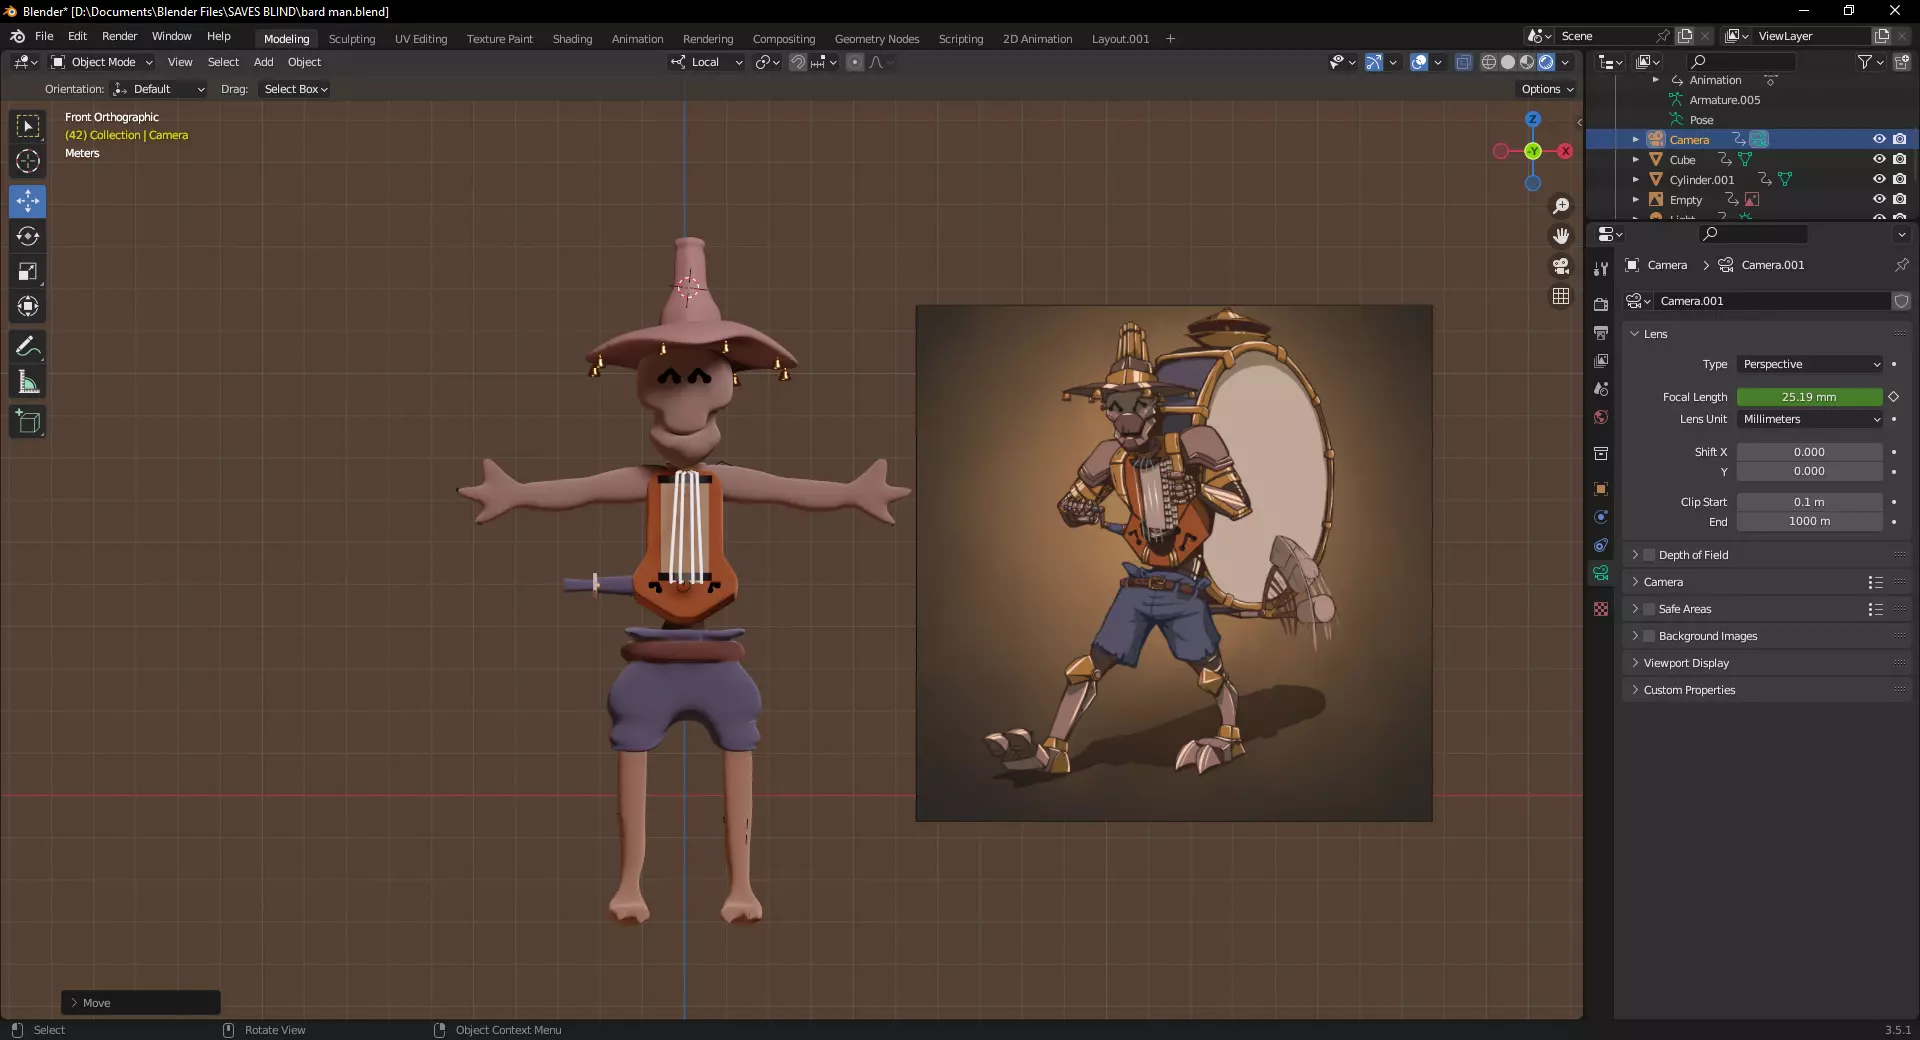This screenshot has width=1920, height=1040.
Task: Click the Clip Start 0.1 m field
Action: point(1810,502)
